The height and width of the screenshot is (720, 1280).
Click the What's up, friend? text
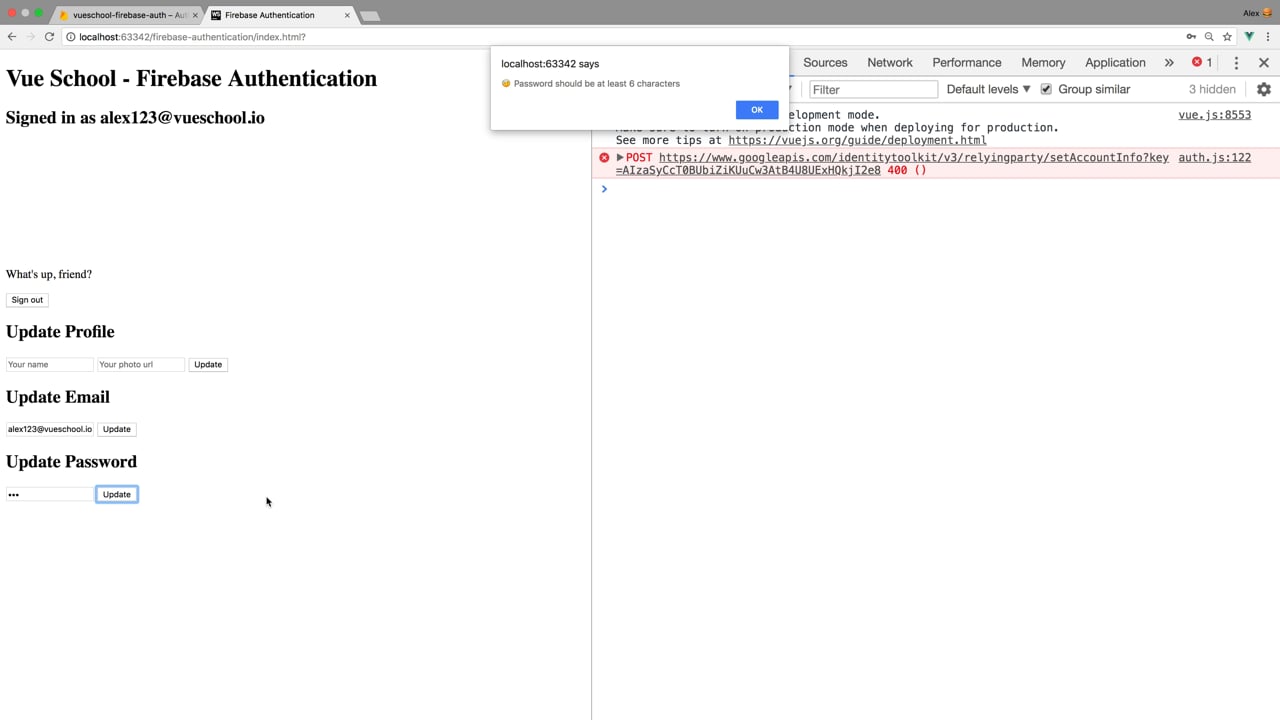point(49,274)
